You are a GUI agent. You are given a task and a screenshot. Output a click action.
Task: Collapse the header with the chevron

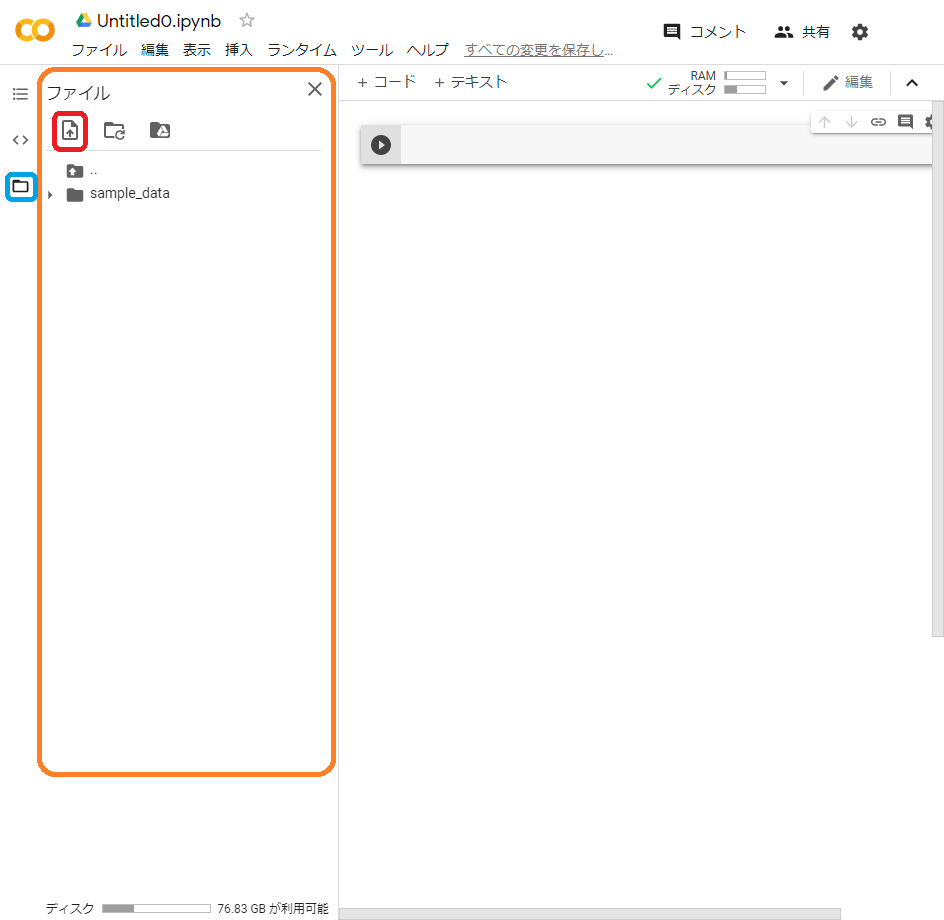point(912,83)
